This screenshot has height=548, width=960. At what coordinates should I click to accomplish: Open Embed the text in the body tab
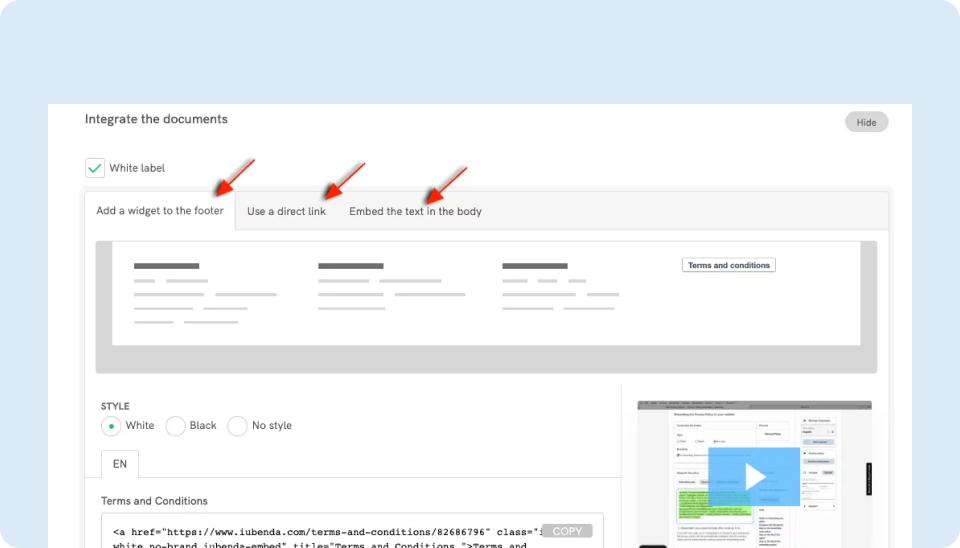(415, 212)
